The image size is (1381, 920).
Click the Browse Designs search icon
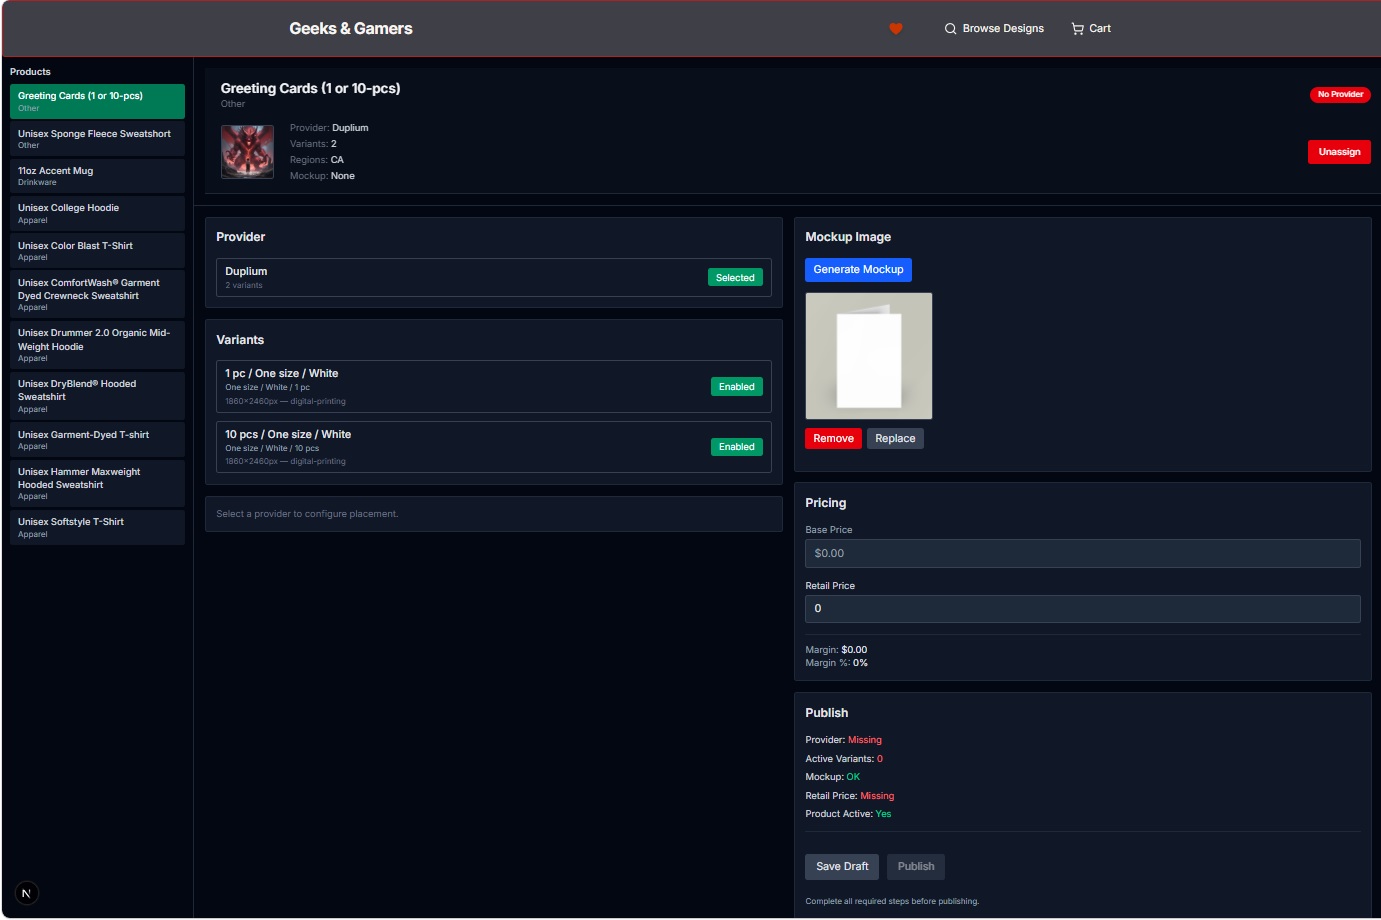[950, 29]
